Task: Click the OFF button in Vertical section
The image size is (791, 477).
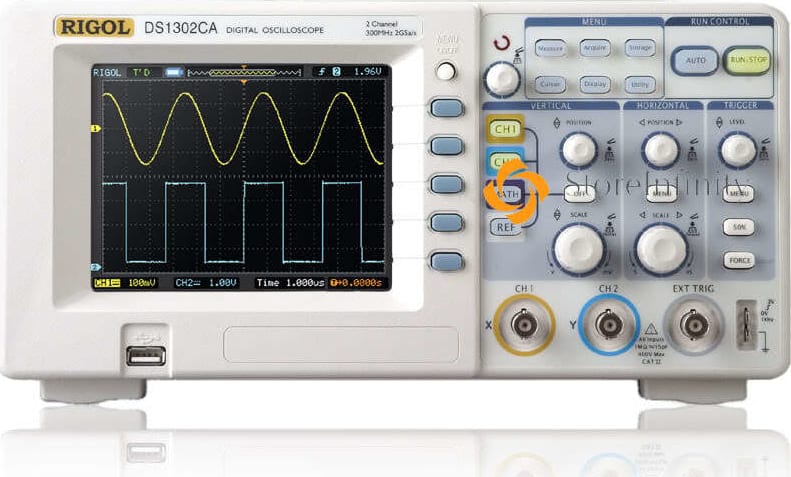Action: pos(579,194)
